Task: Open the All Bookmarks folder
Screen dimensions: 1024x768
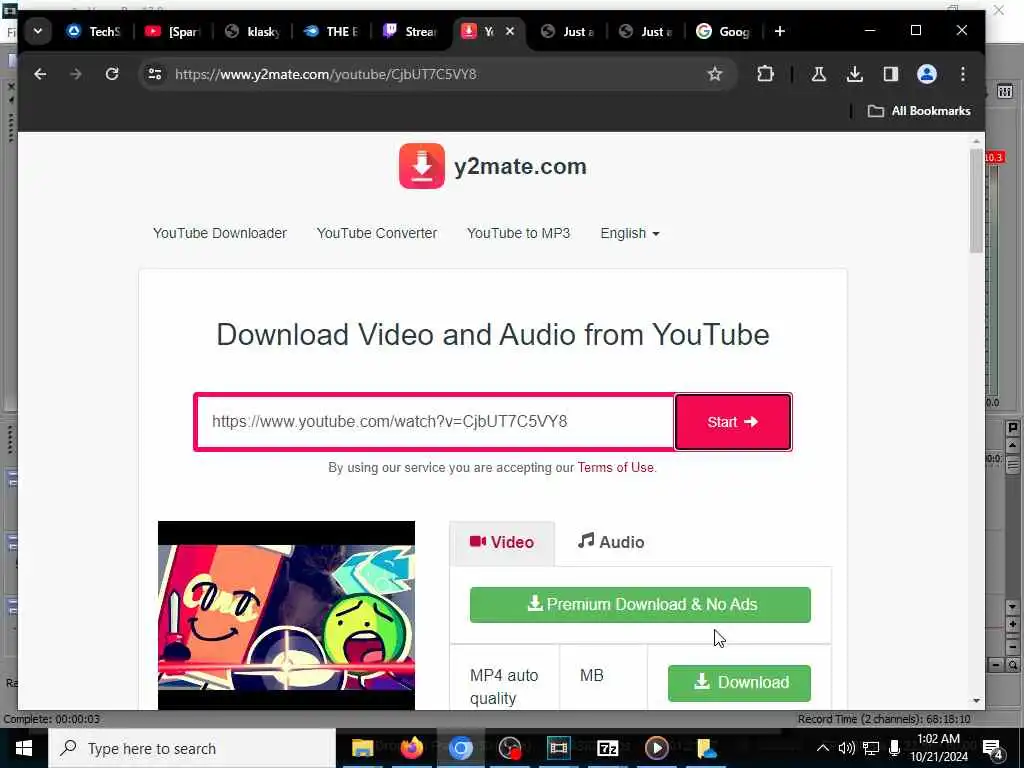Action: 919,111
